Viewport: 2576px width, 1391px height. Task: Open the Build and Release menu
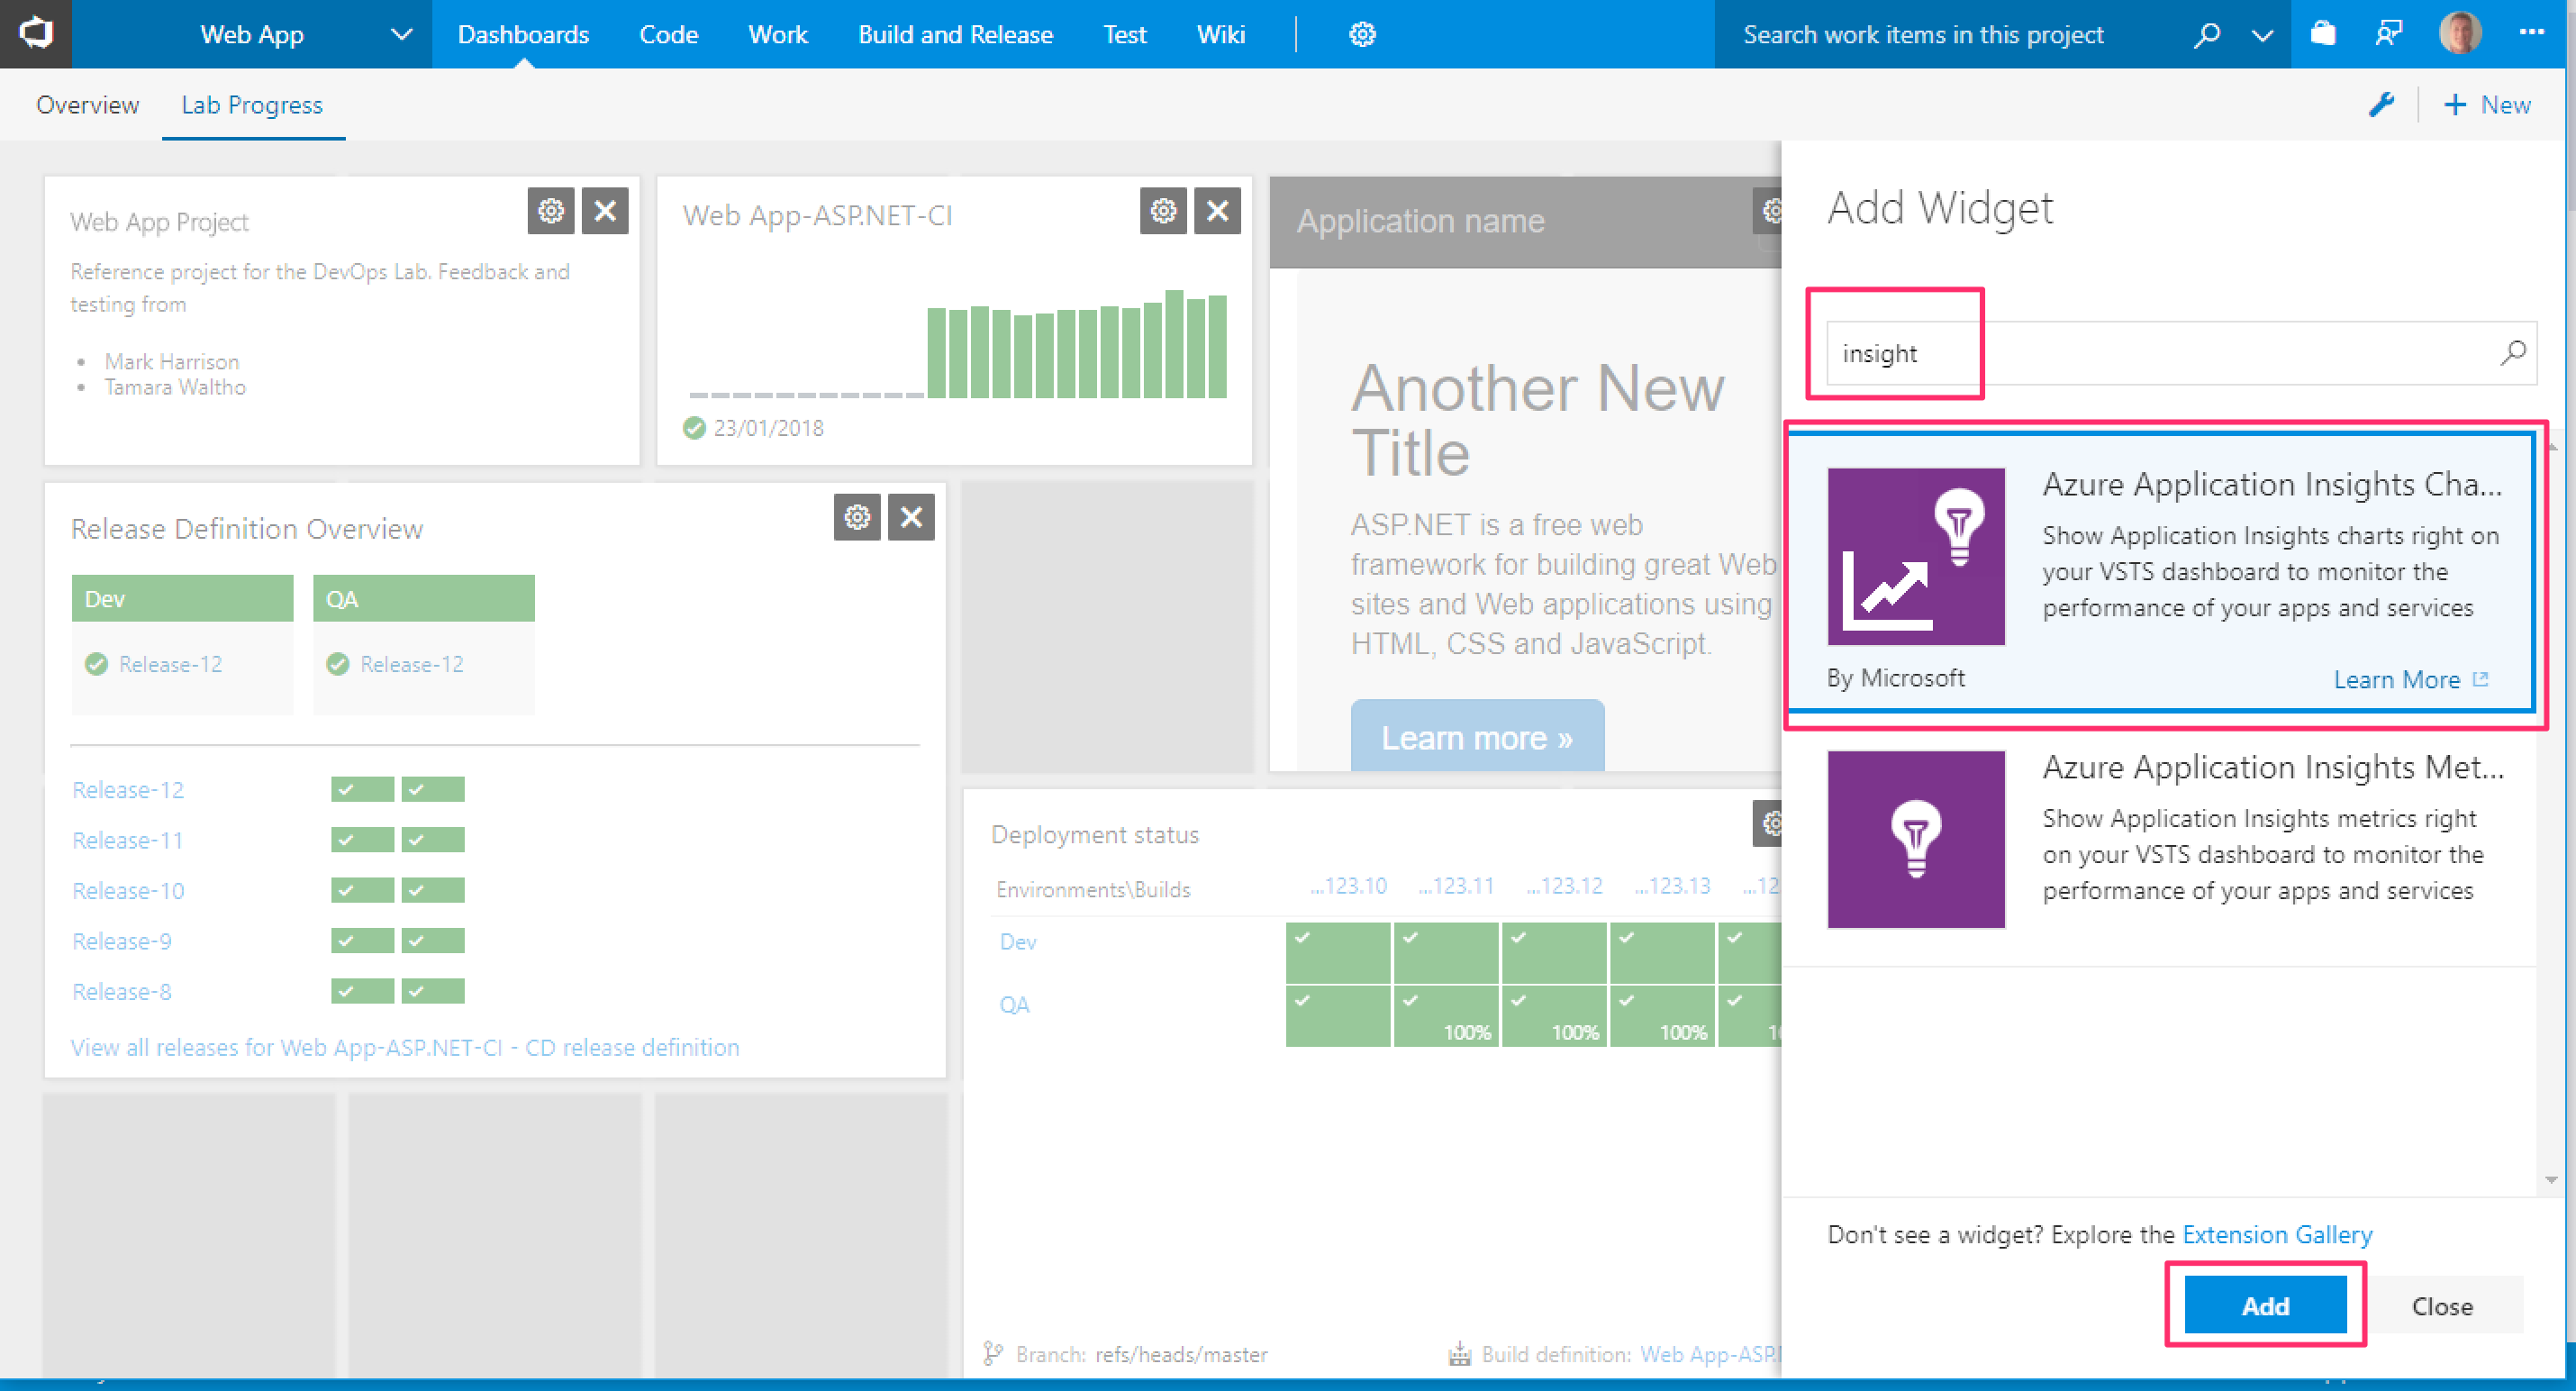click(x=955, y=34)
